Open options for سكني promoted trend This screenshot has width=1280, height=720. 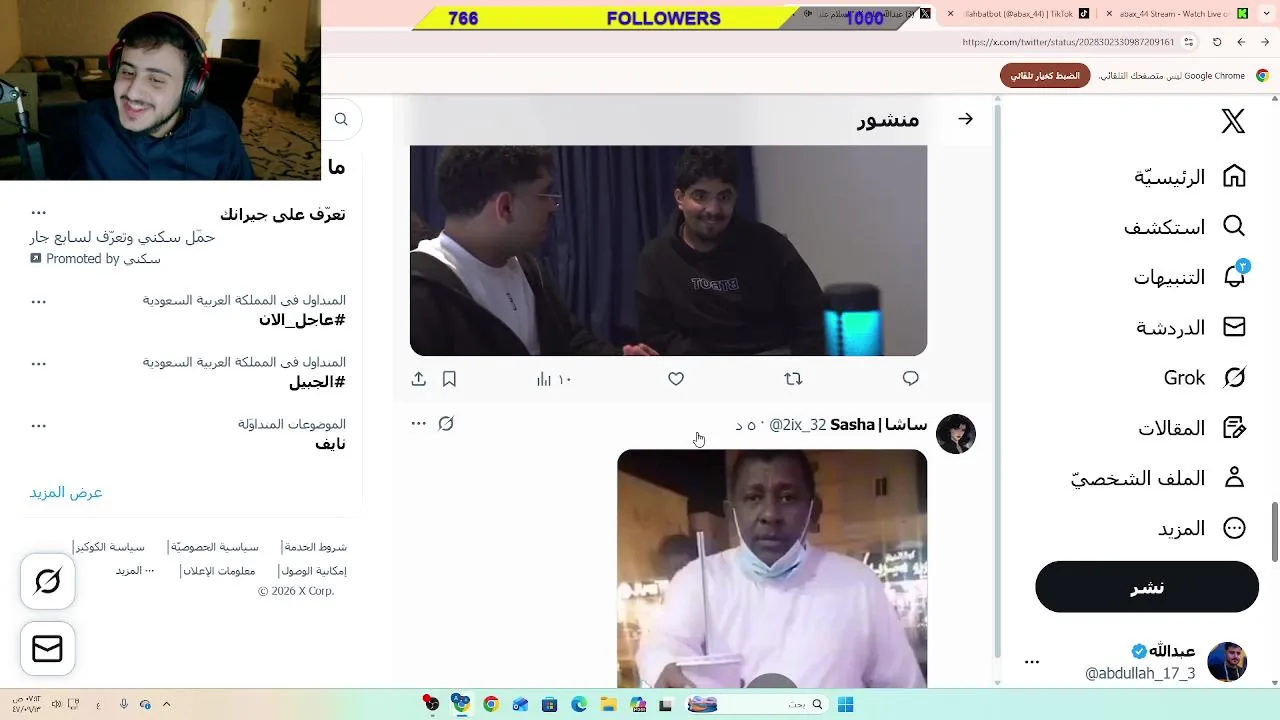pyautogui.click(x=38, y=213)
